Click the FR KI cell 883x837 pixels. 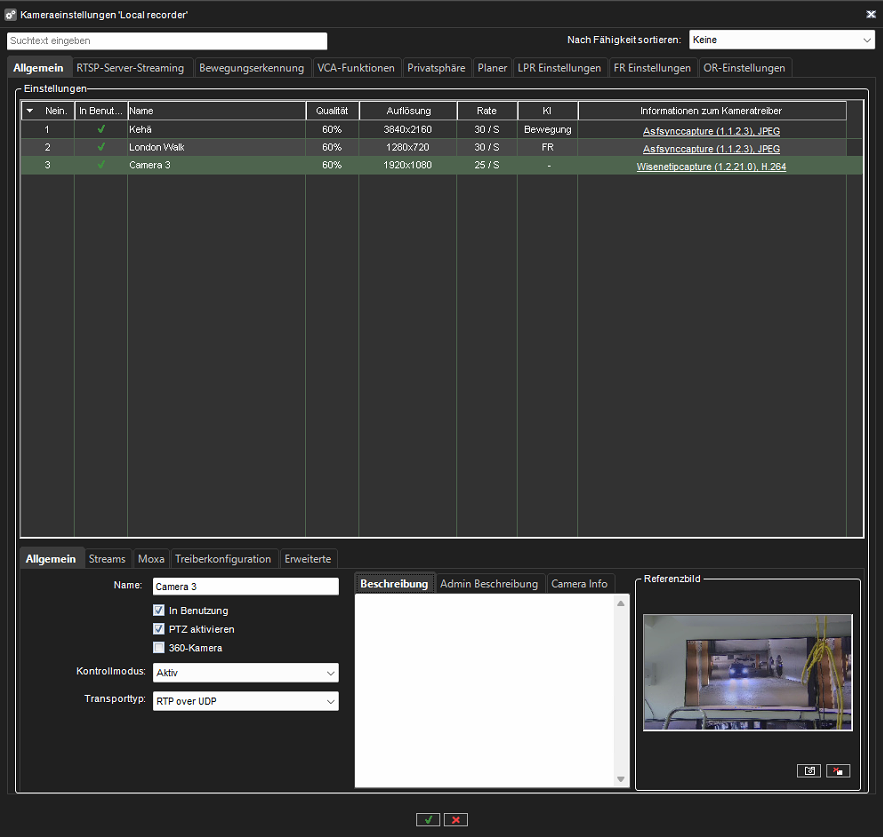[x=547, y=148]
